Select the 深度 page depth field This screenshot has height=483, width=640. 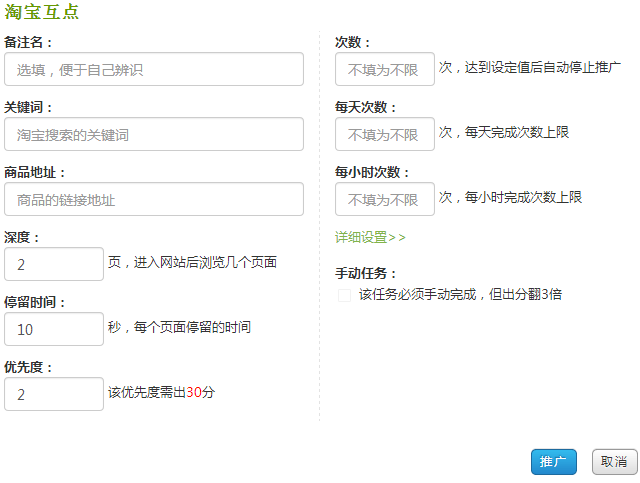point(54,264)
